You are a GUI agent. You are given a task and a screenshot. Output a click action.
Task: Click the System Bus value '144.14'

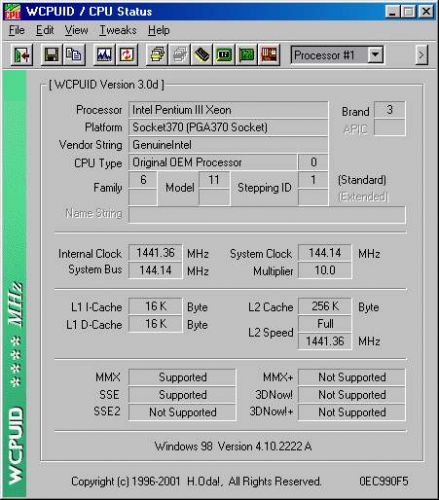155,270
